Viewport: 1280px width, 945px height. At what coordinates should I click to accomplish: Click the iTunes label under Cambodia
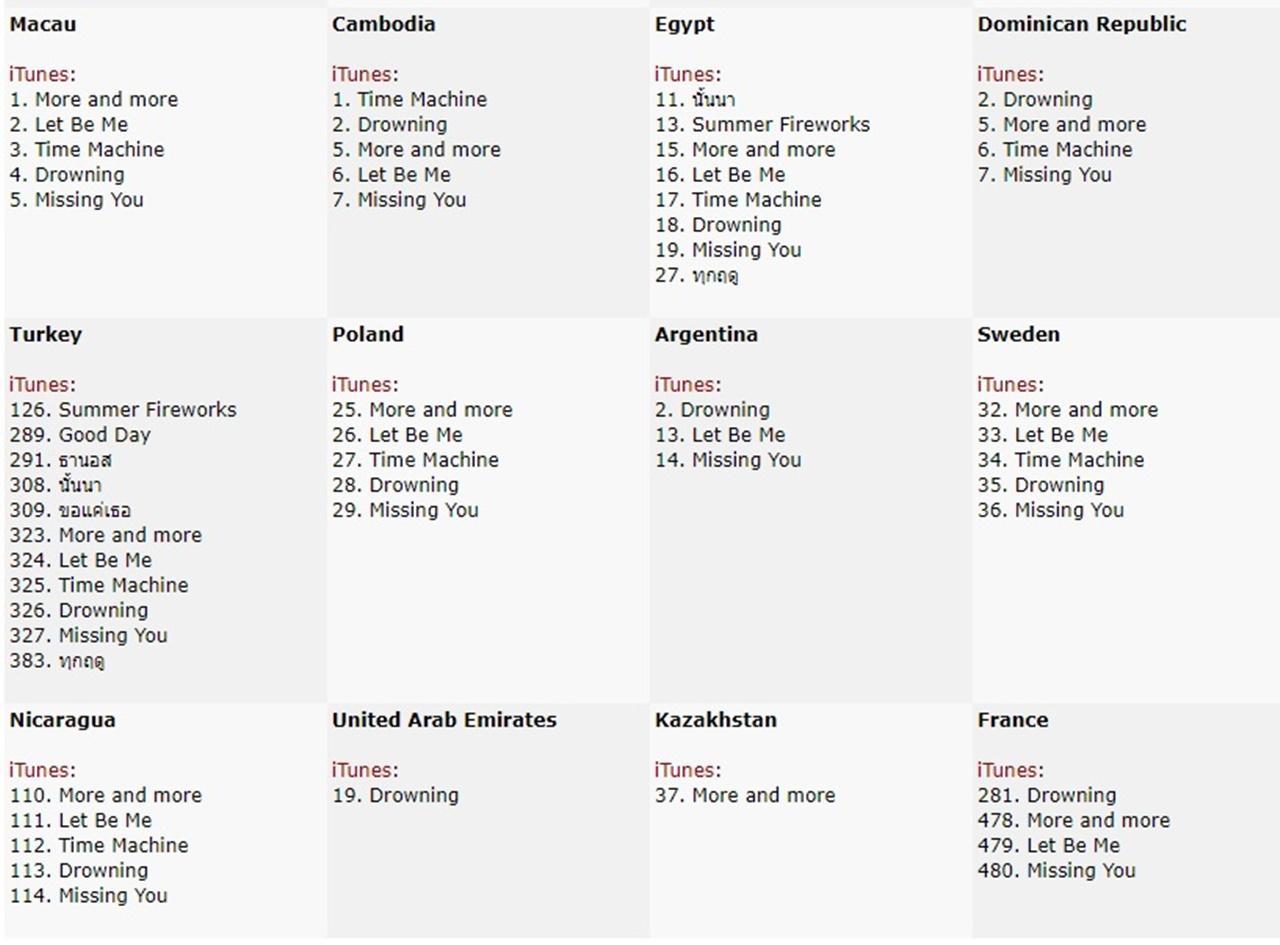(x=364, y=74)
